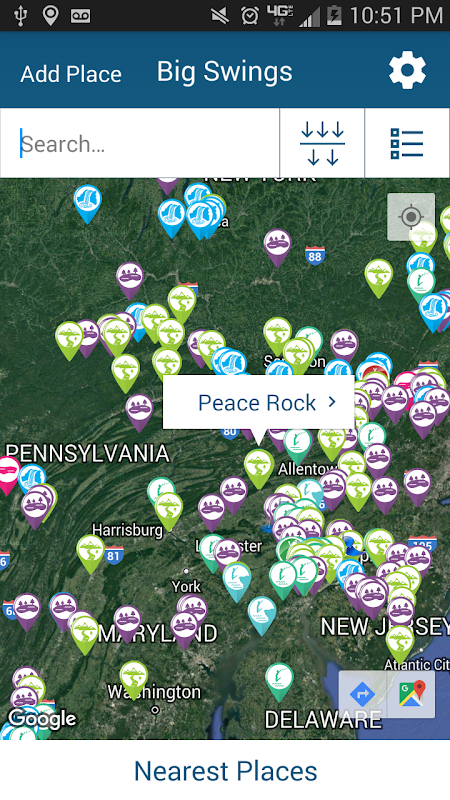
Task: Tap Add Place in header
Action: pyautogui.click(x=71, y=74)
